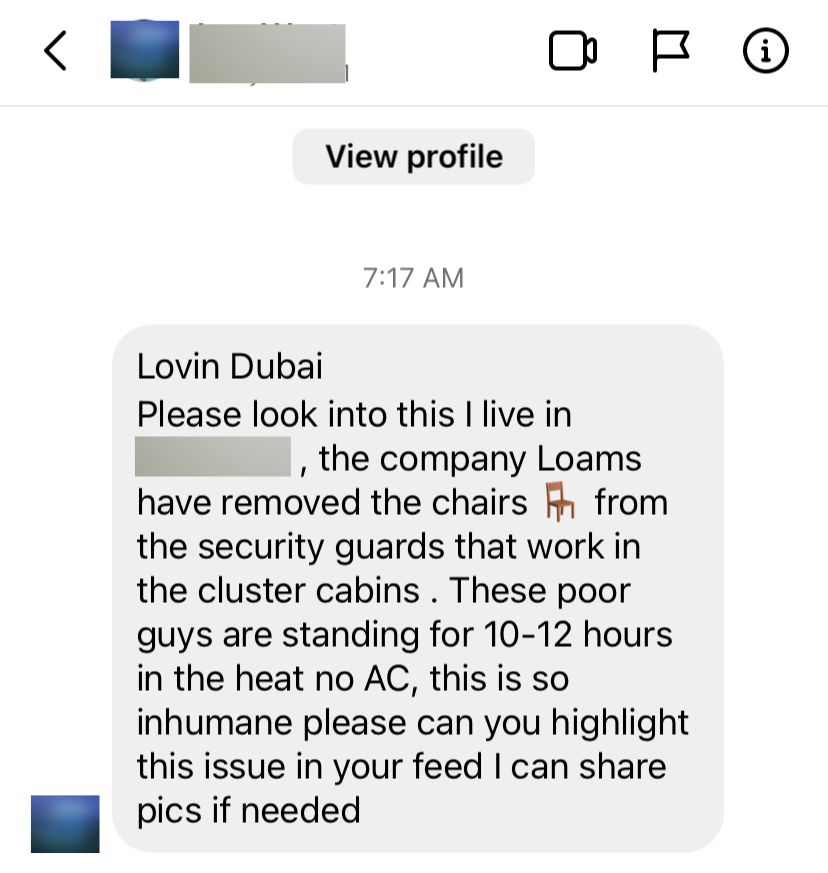Tap the "inhumane please can you highlight" line

[413, 722]
